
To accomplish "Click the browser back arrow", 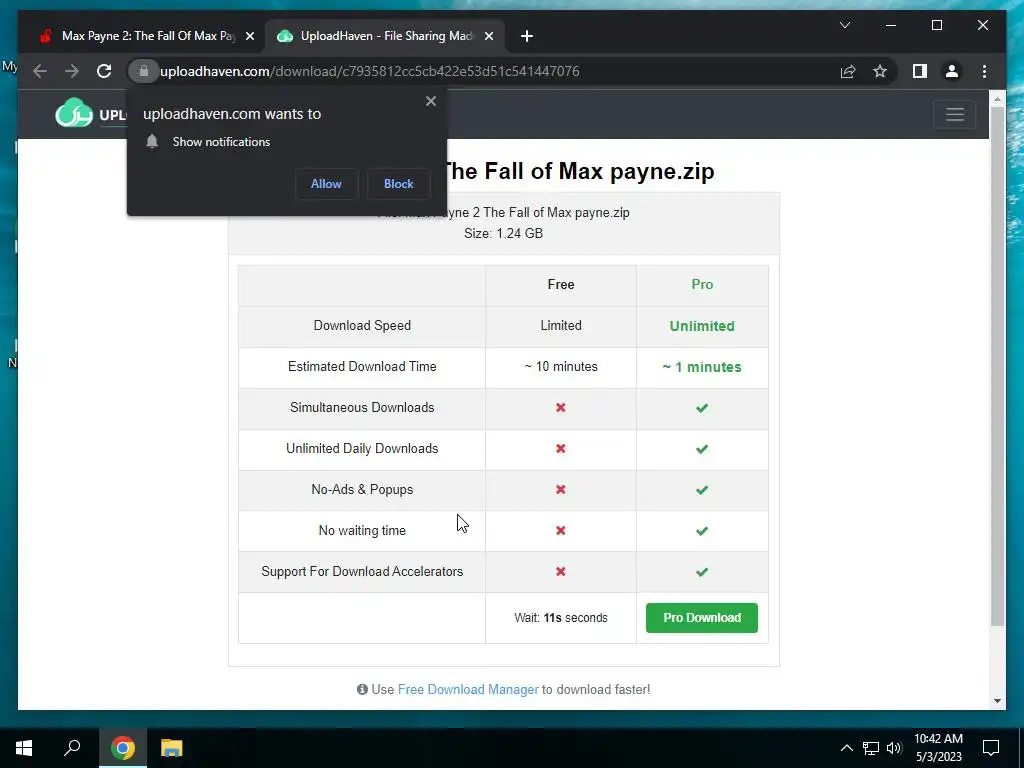I will tap(40, 71).
